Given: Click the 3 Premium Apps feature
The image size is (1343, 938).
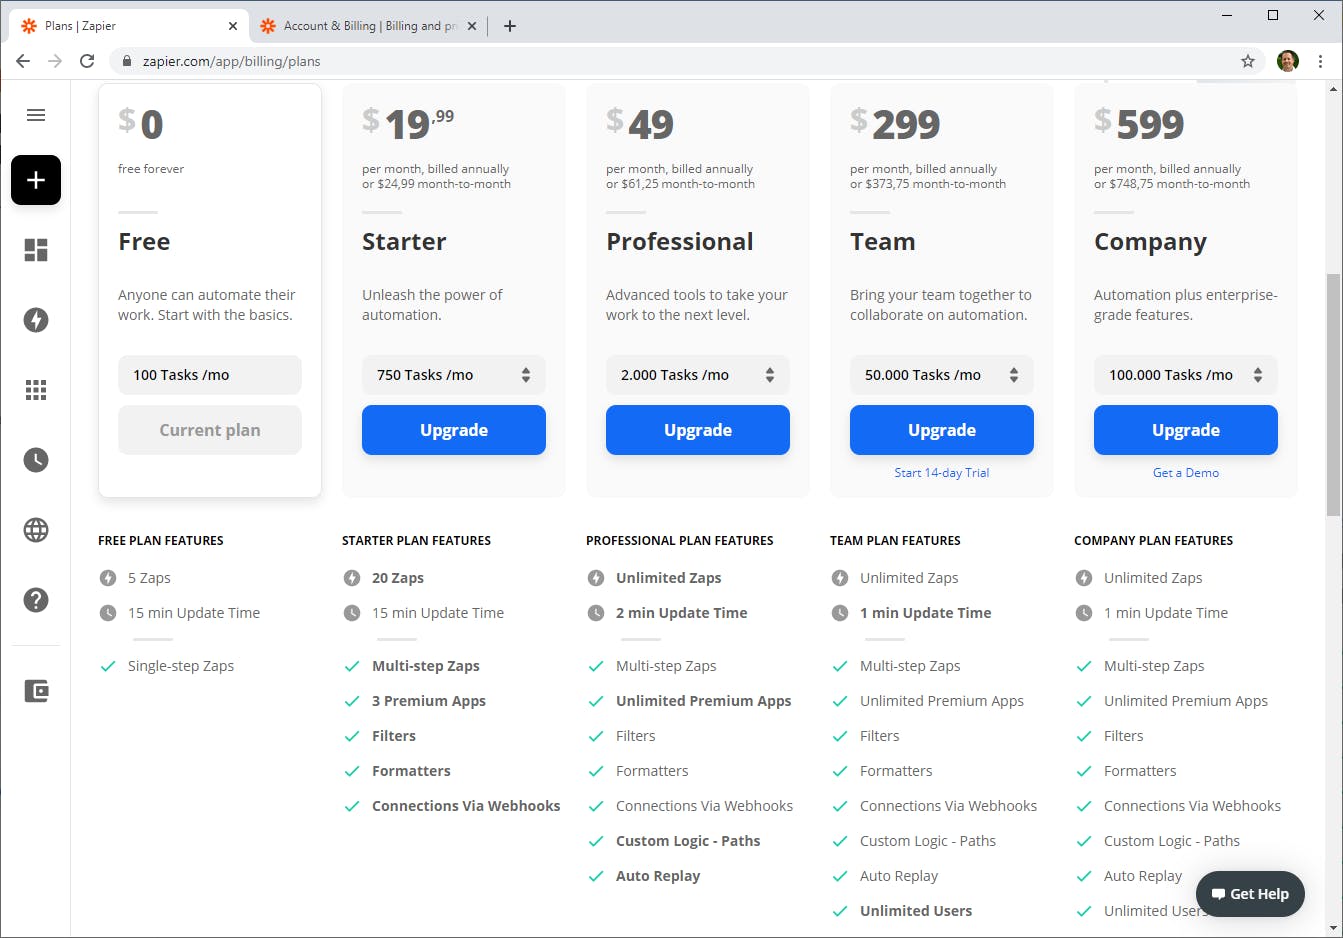Looking at the screenshot, I should coord(429,701).
